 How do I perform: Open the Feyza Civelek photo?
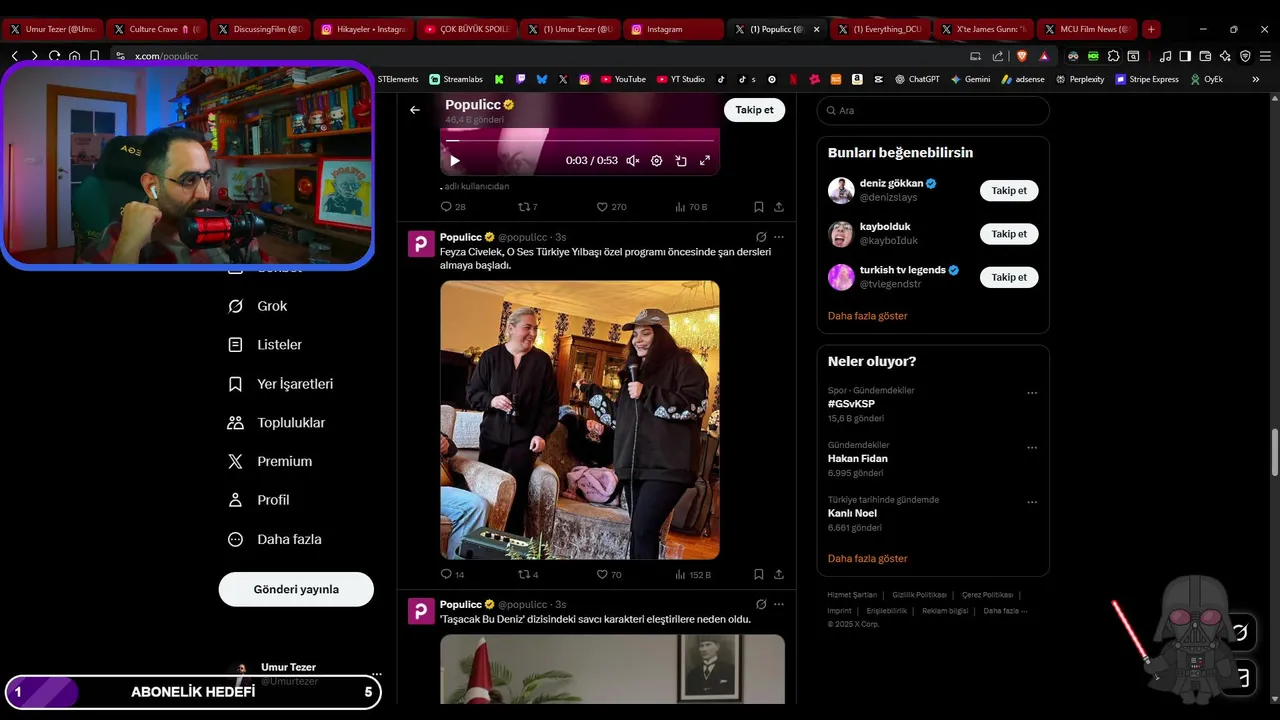click(x=580, y=420)
